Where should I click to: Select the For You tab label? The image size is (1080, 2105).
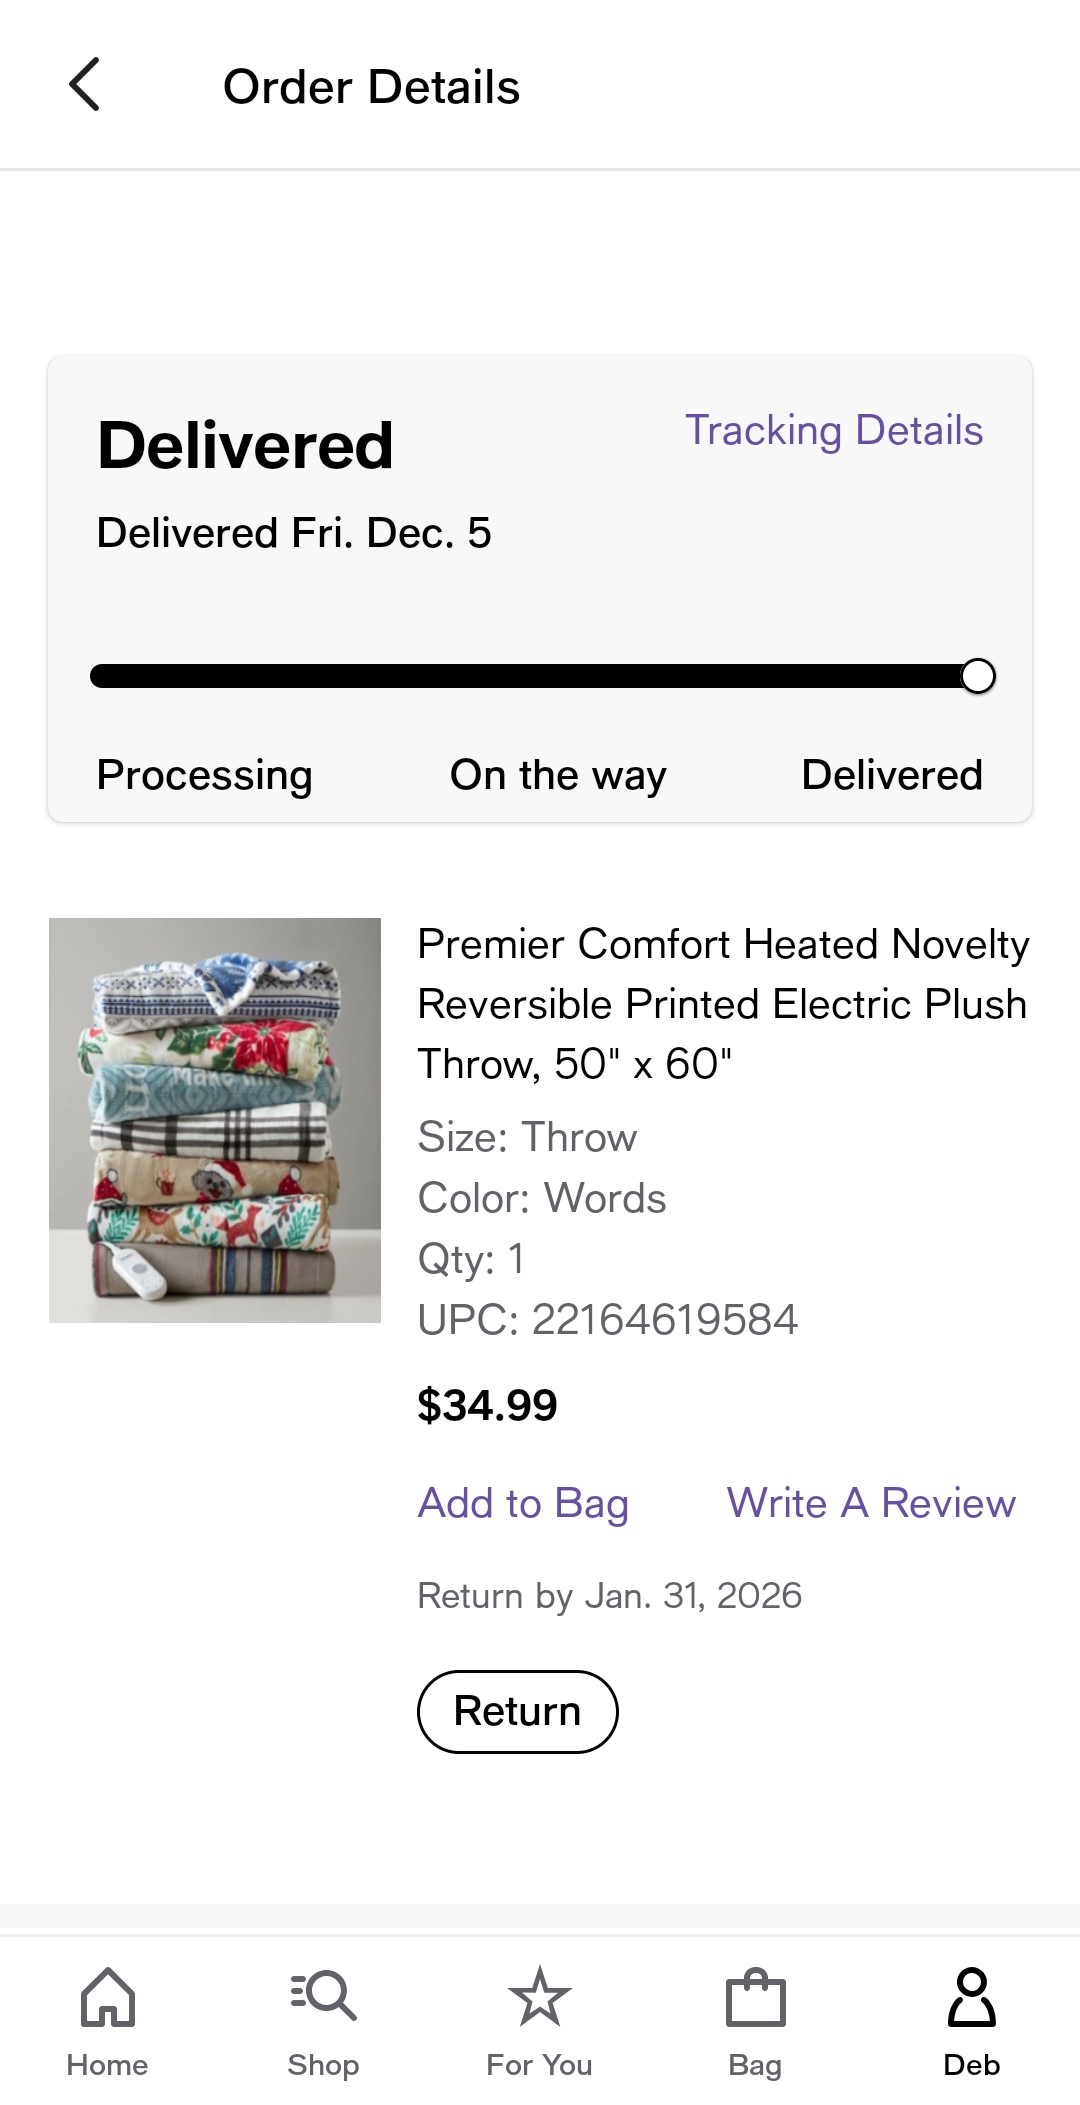[x=539, y=2065]
